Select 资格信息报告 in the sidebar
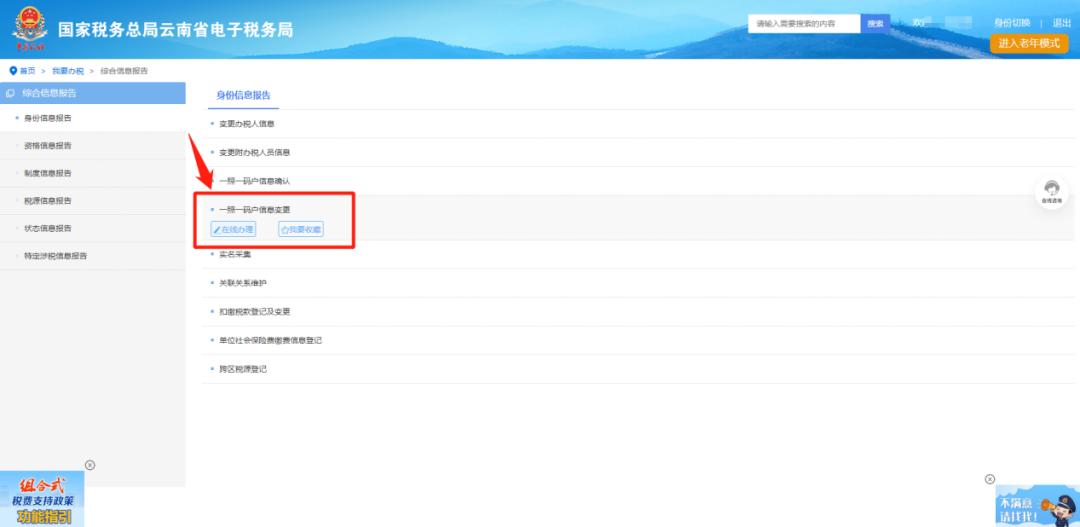The image size is (1080, 527). [48, 146]
